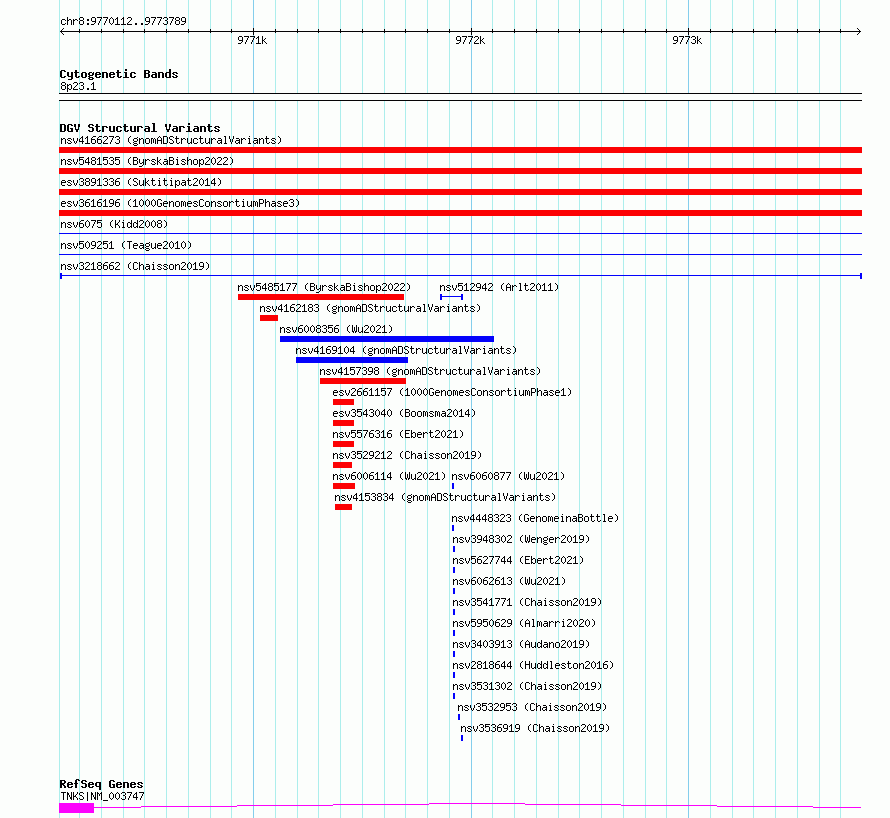The image size is (890, 818).
Task: Click the Cytogenetic Bands track title
Action: pyautogui.click(x=119, y=74)
